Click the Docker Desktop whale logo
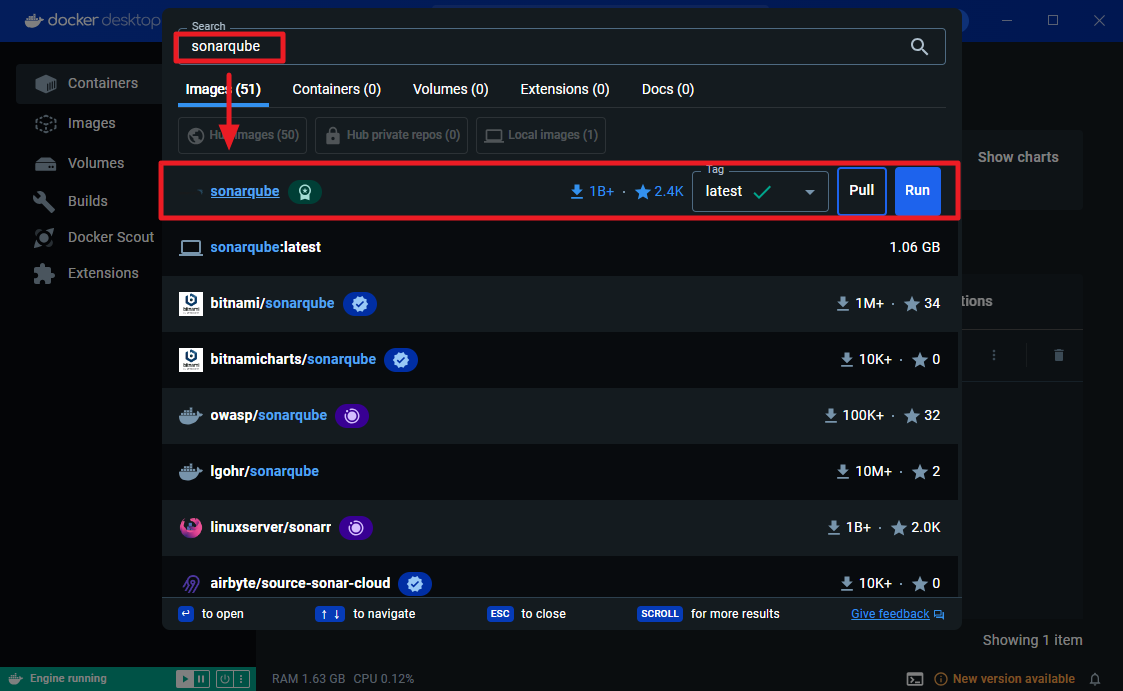This screenshot has width=1123, height=691. [34, 20]
